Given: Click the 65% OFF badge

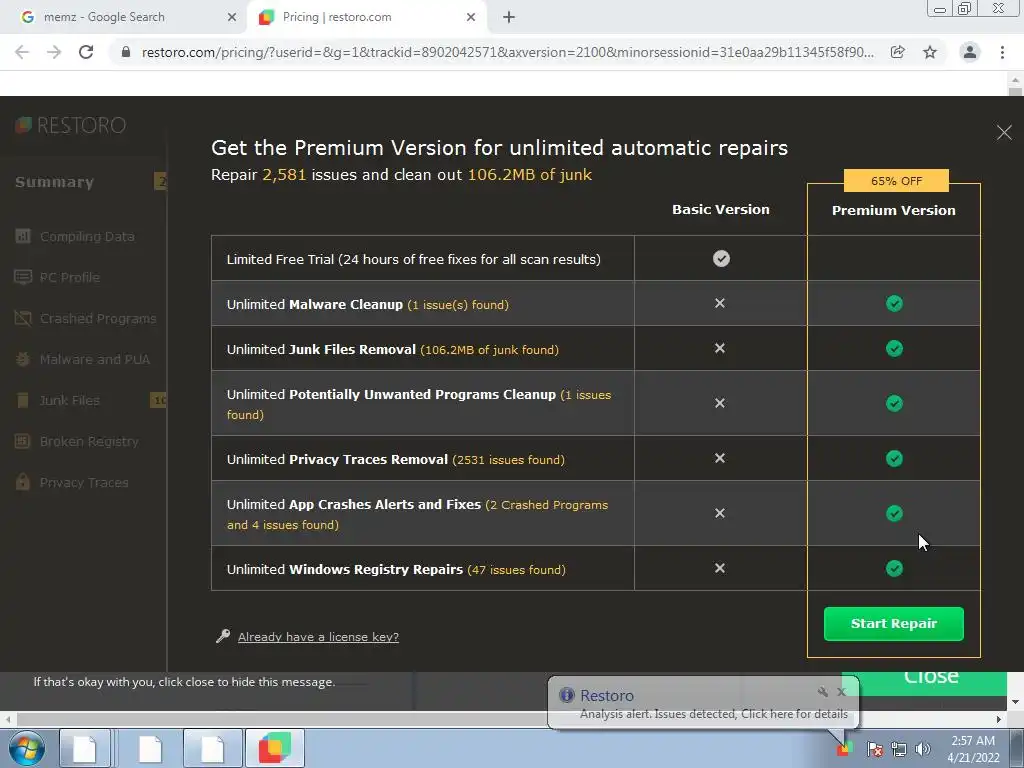Looking at the screenshot, I should [896, 181].
